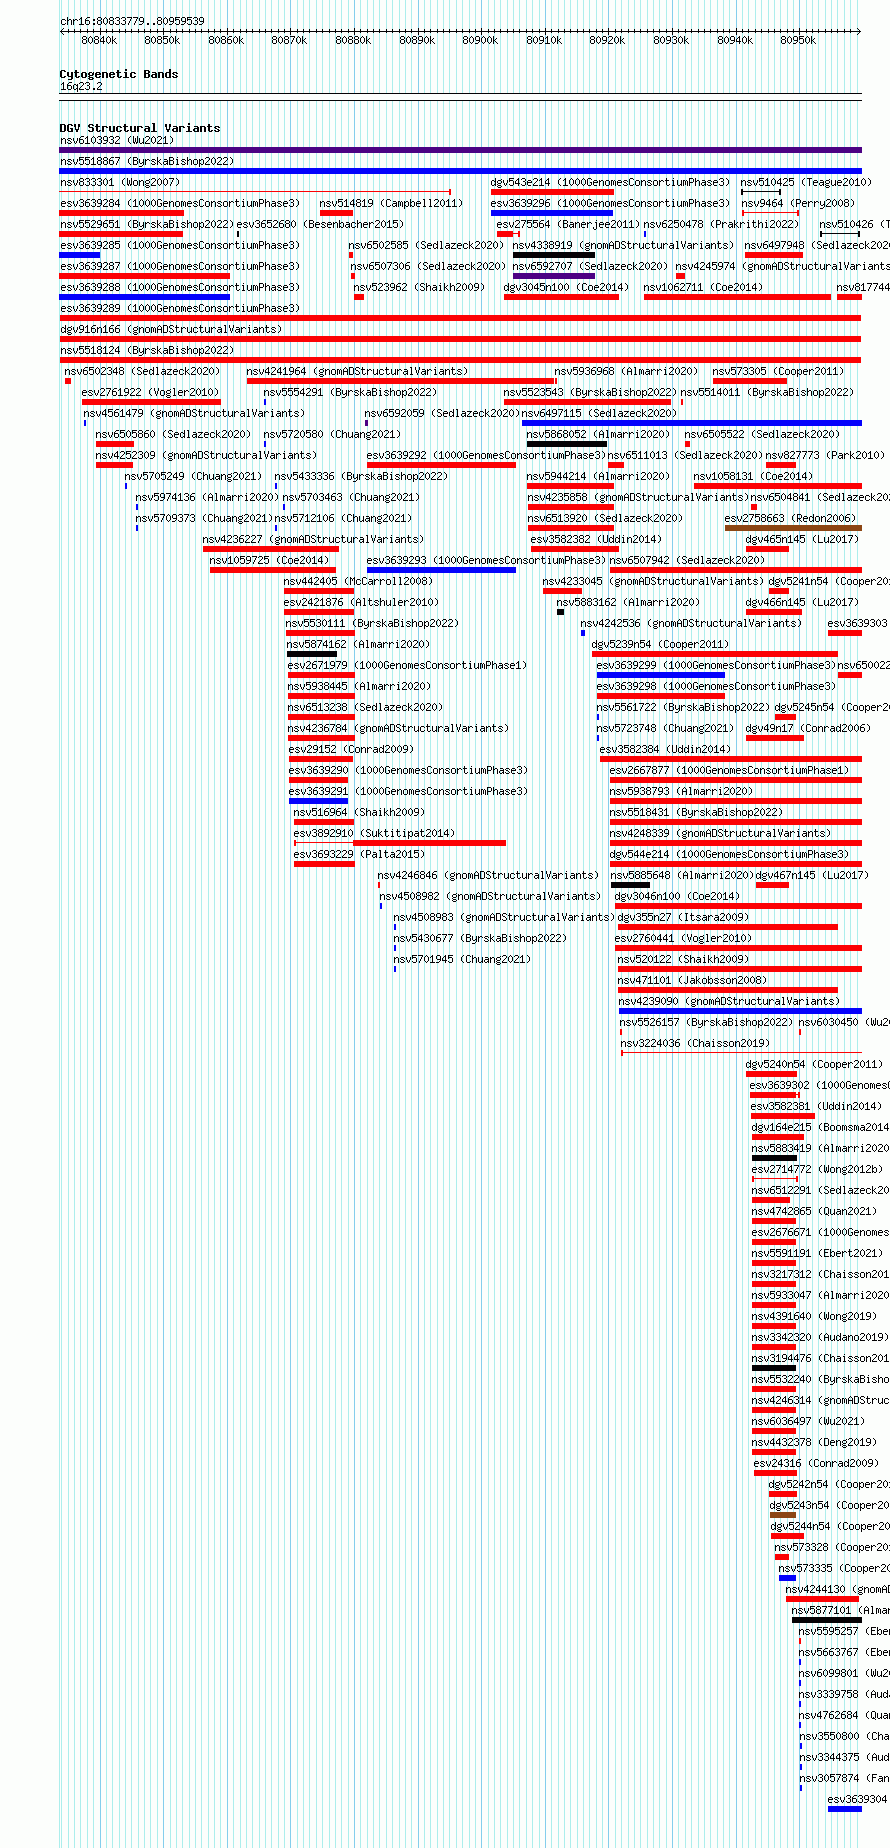Click nsv4391640 (Wong2019) label
This screenshot has width=890, height=1848.
pyautogui.click(x=814, y=1316)
